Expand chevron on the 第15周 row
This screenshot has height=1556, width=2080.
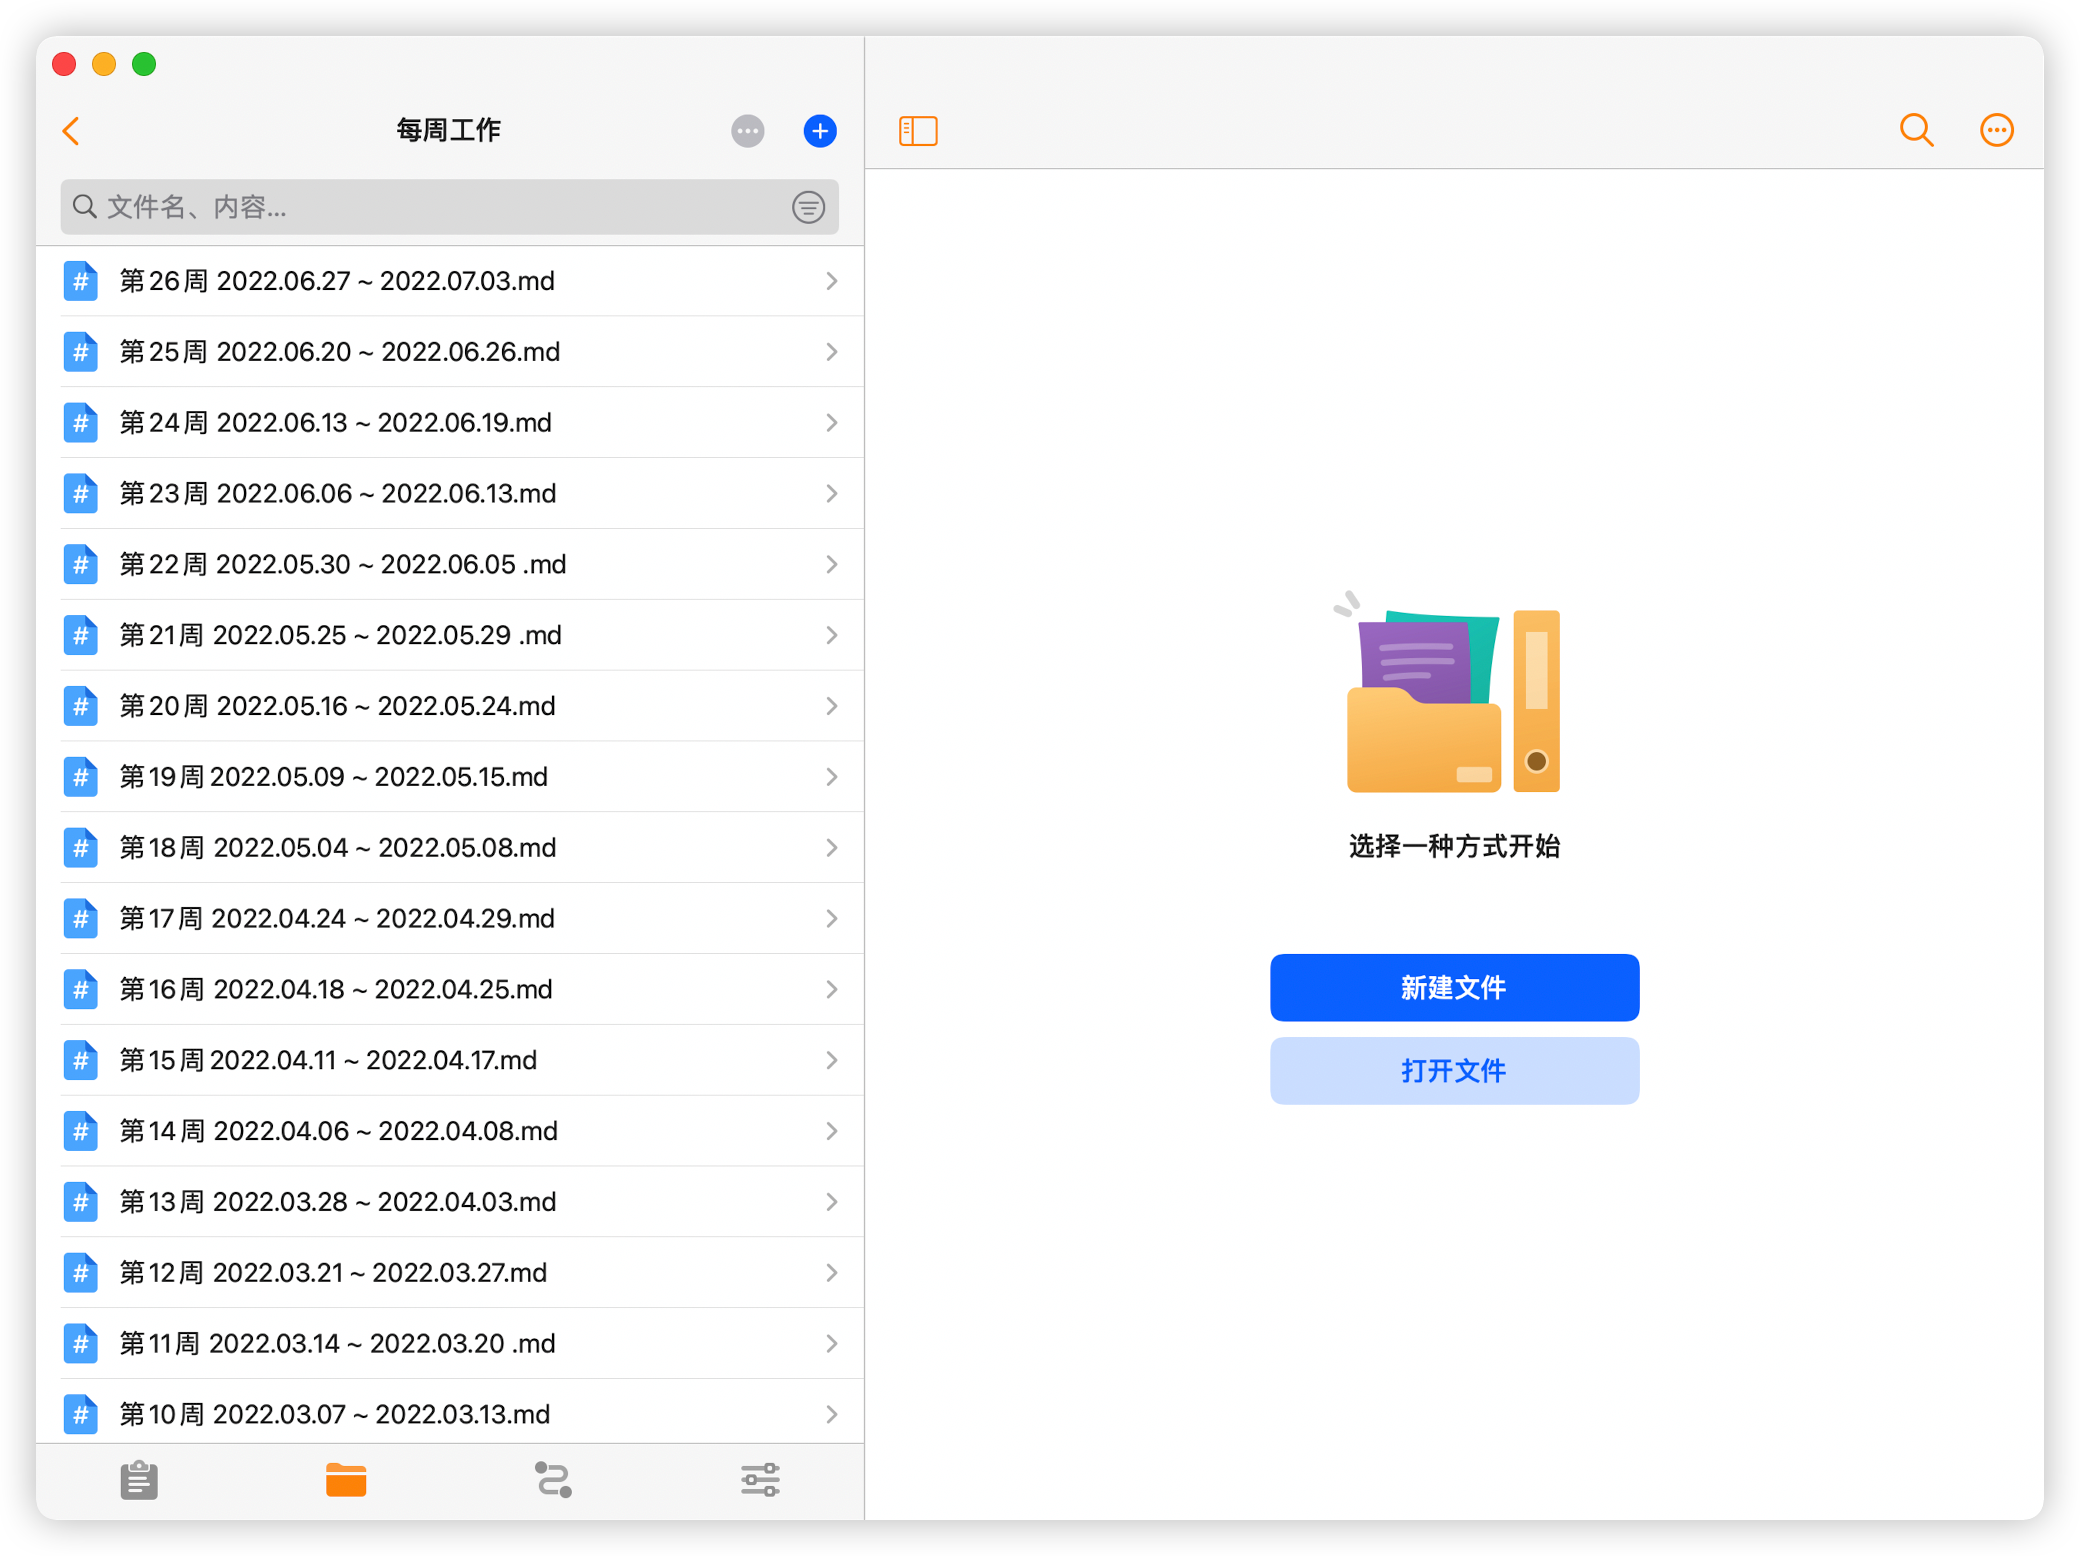click(832, 1061)
